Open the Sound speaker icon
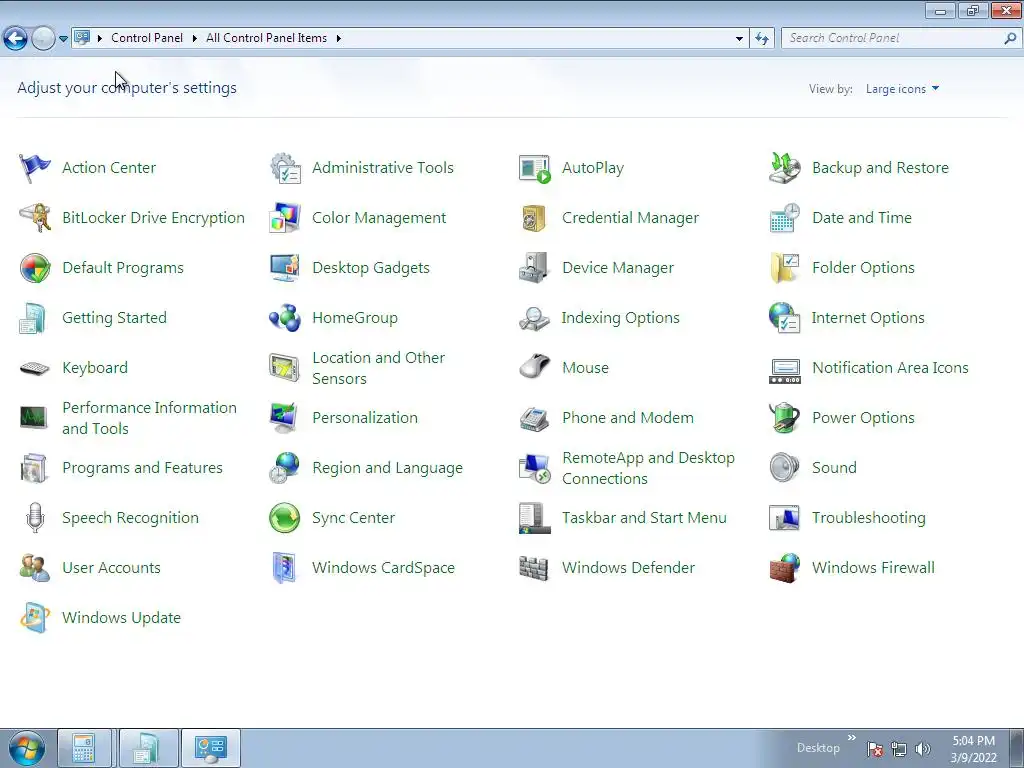 click(x=784, y=468)
